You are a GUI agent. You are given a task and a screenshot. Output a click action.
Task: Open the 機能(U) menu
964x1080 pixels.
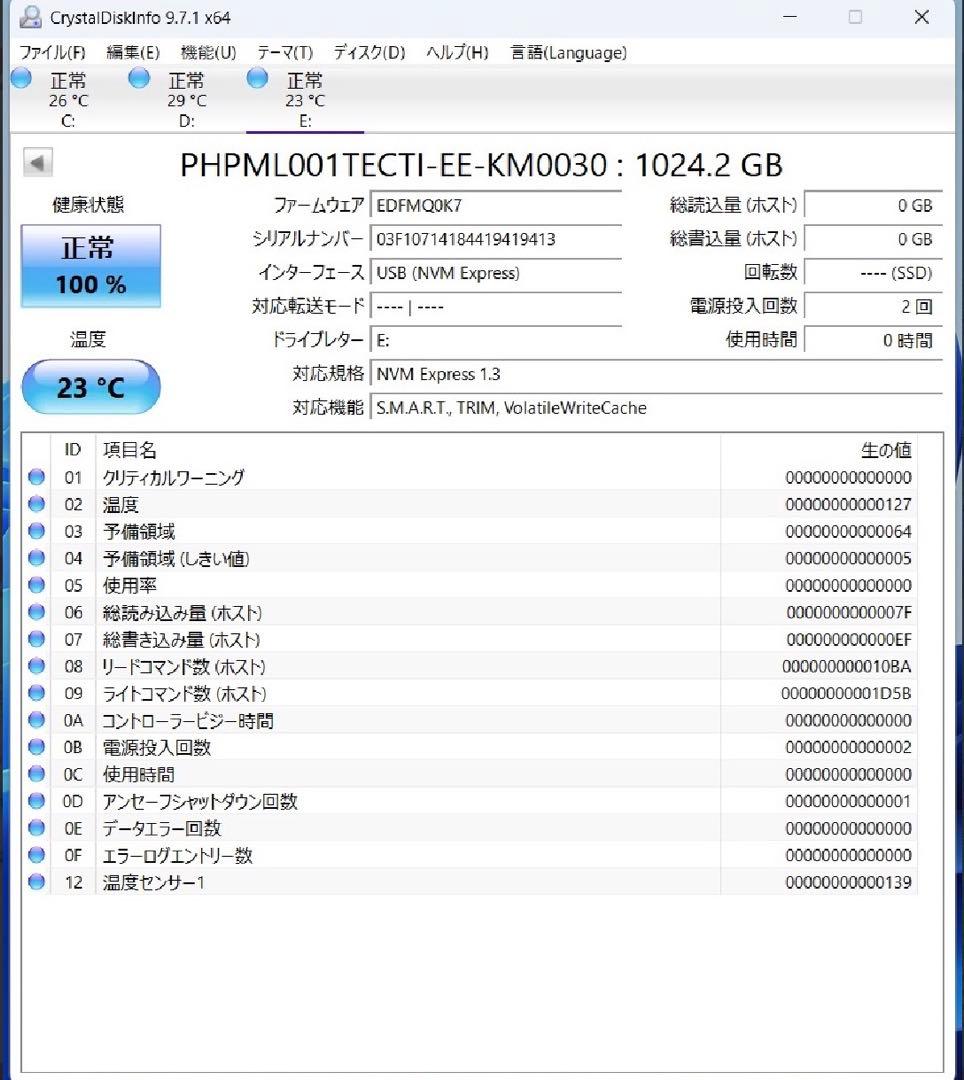(209, 52)
